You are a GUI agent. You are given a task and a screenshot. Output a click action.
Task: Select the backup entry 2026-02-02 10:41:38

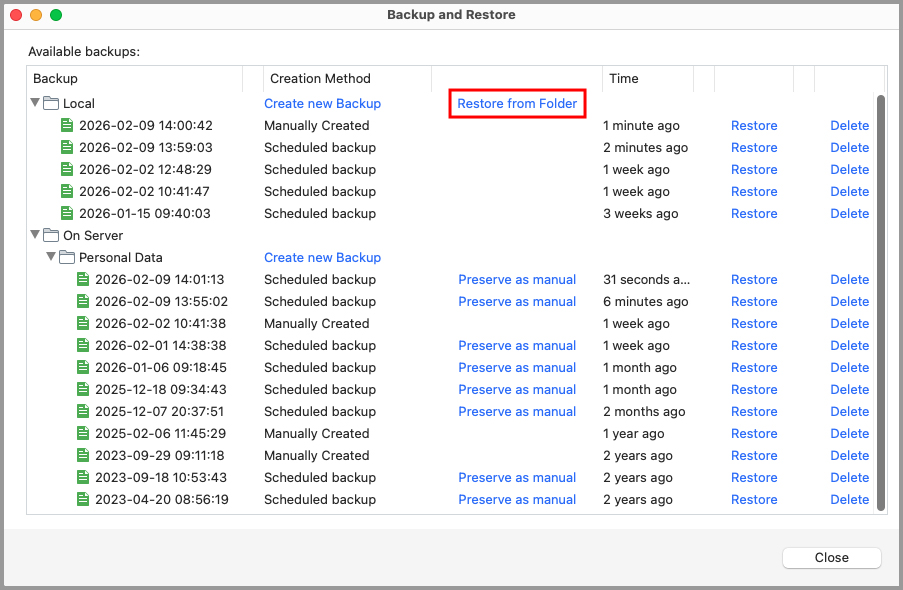pos(139,323)
